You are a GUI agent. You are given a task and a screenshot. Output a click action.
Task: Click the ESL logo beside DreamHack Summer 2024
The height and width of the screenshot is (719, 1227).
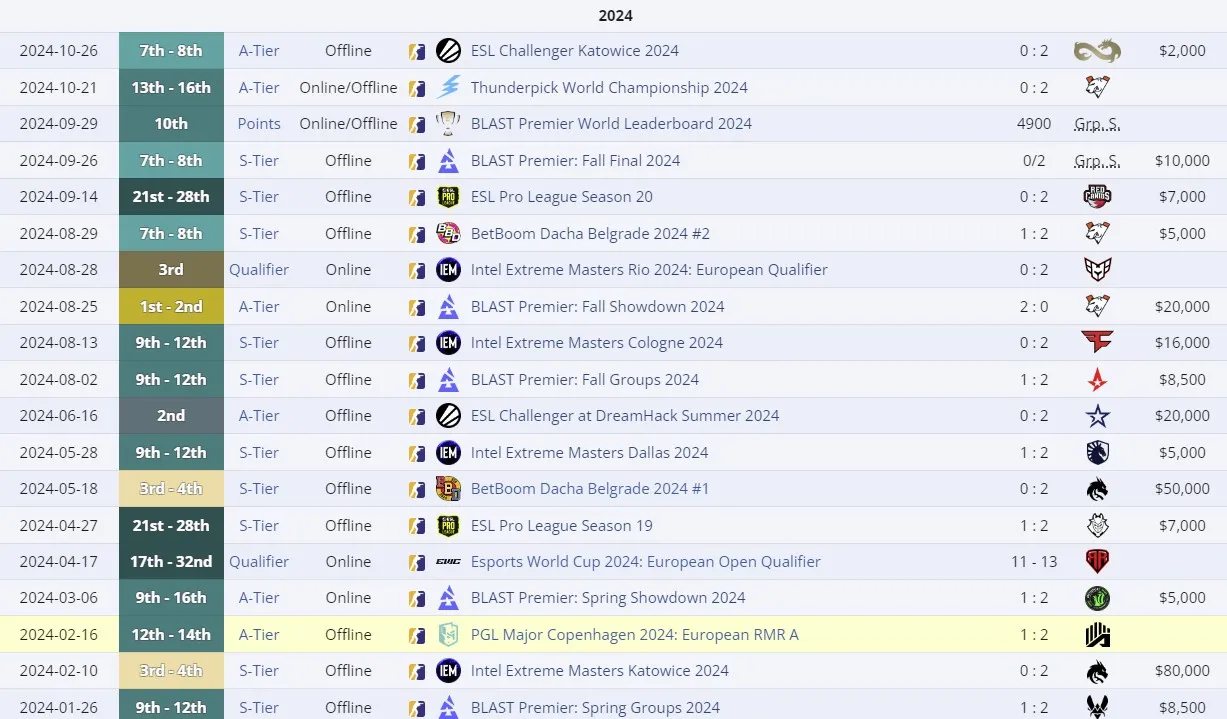(449, 416)
